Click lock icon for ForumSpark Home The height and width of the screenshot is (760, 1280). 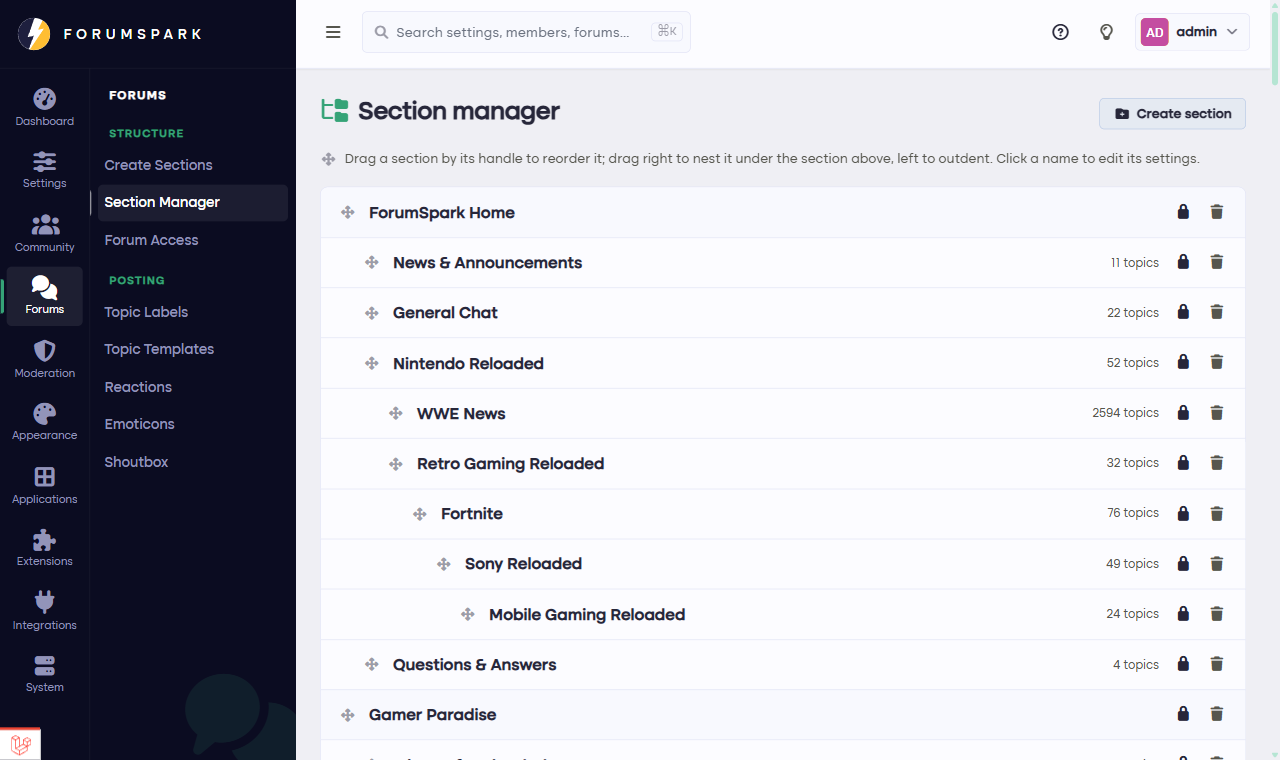(x=1183, y=212)
